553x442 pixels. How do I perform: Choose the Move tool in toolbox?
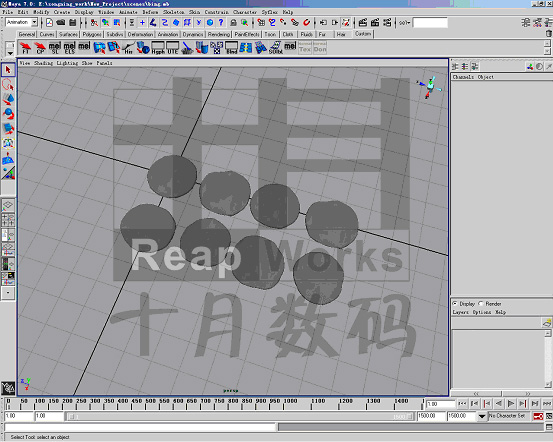point(8,99)
